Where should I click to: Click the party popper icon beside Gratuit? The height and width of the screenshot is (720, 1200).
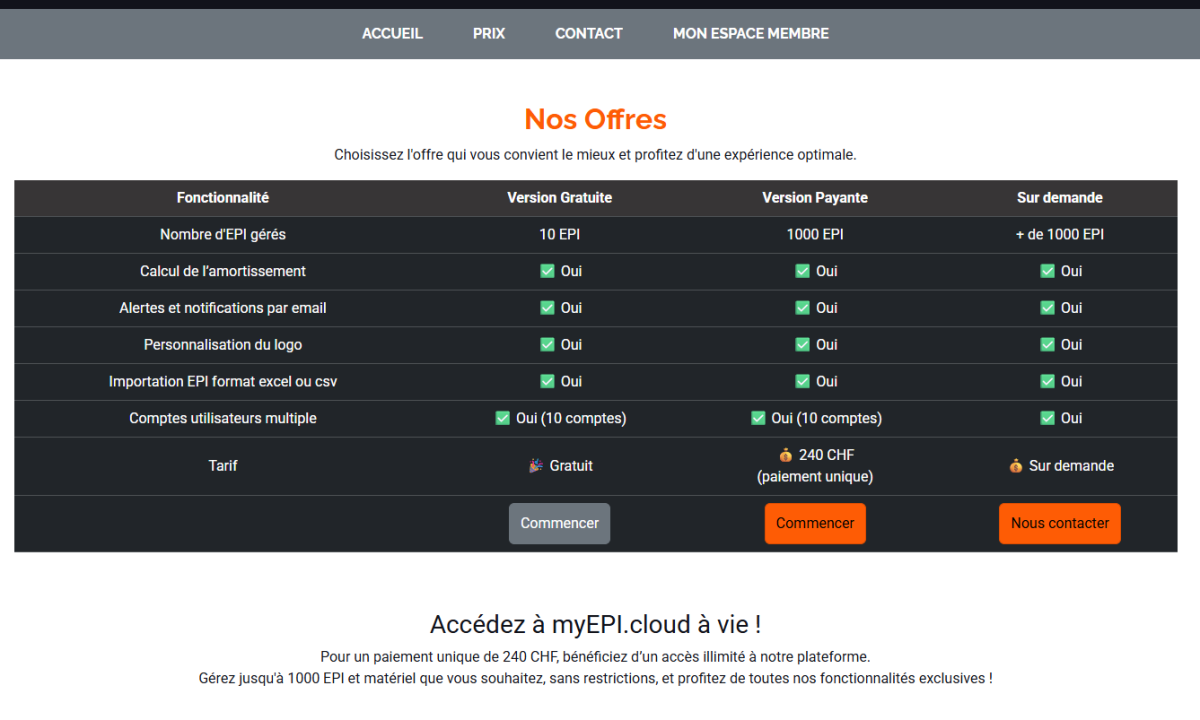(x=536, y=466)
